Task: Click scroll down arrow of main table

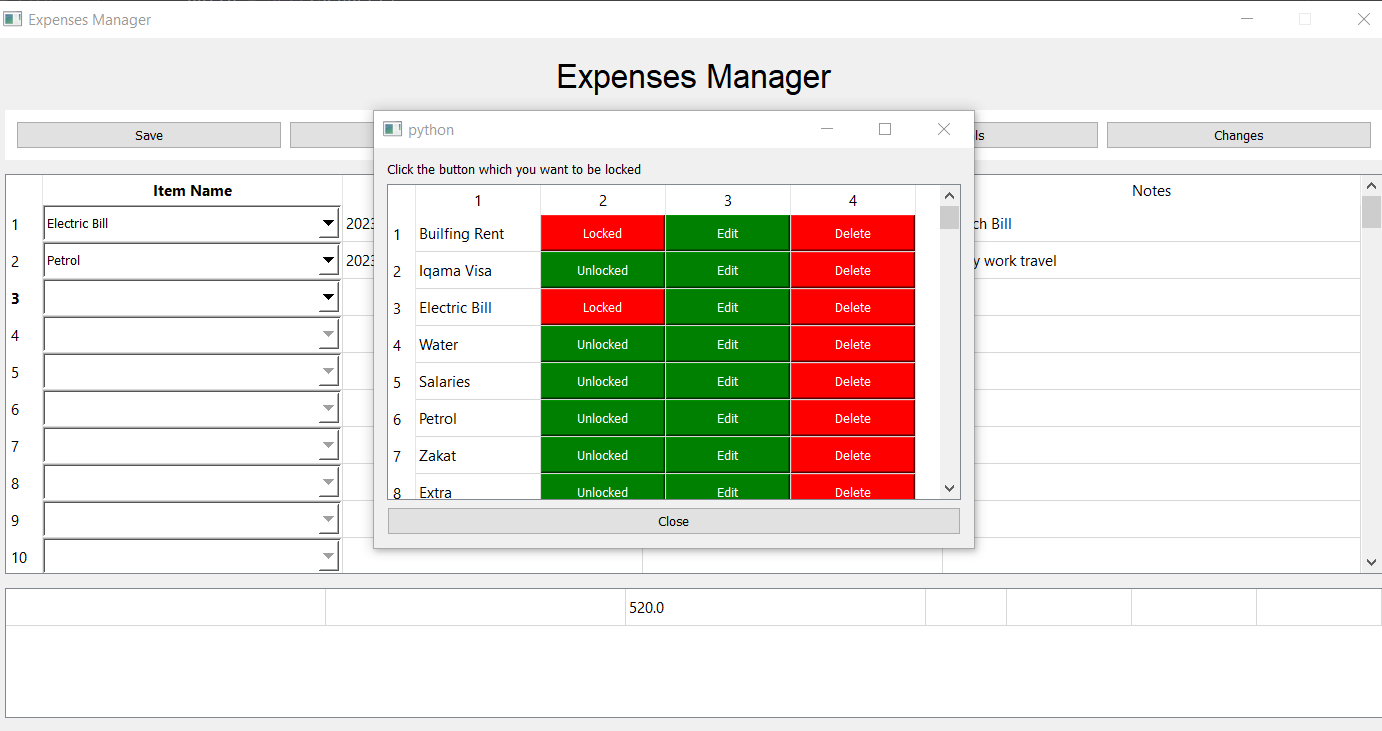Action: pyautogui.click(x=1371, y=563)
